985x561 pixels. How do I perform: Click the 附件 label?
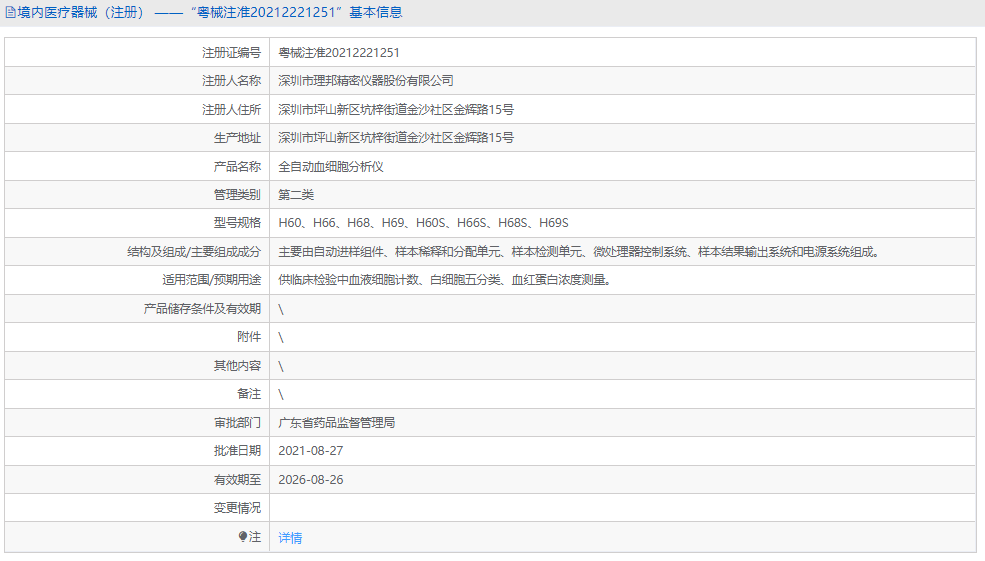click(249, 337)
